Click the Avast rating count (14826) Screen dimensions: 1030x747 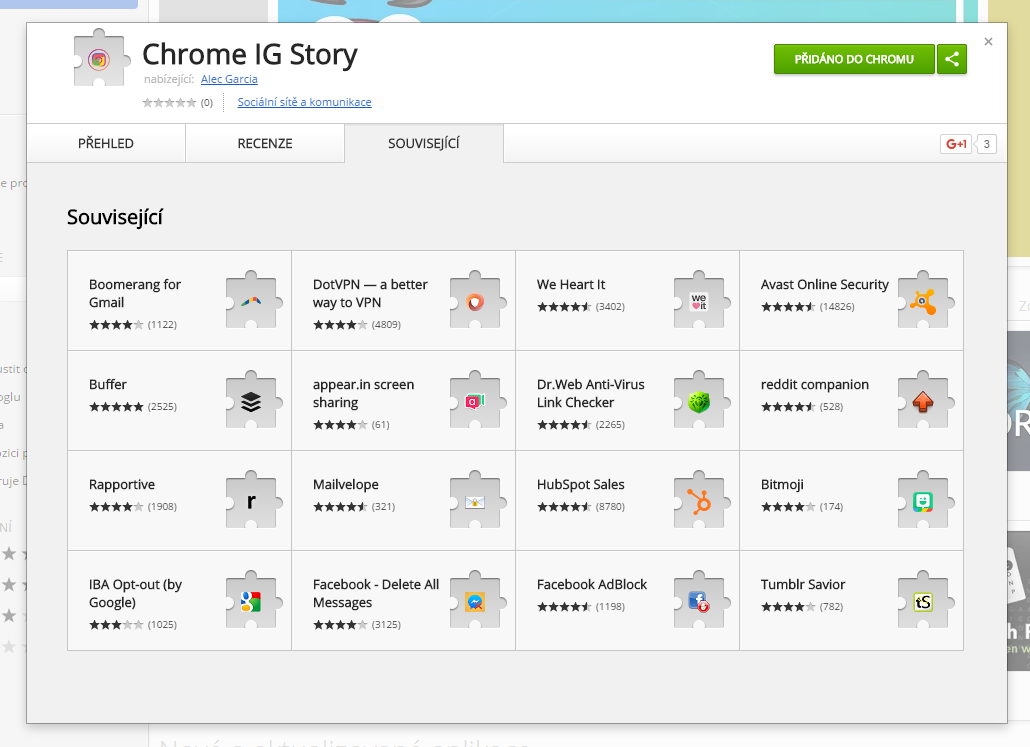837,307
